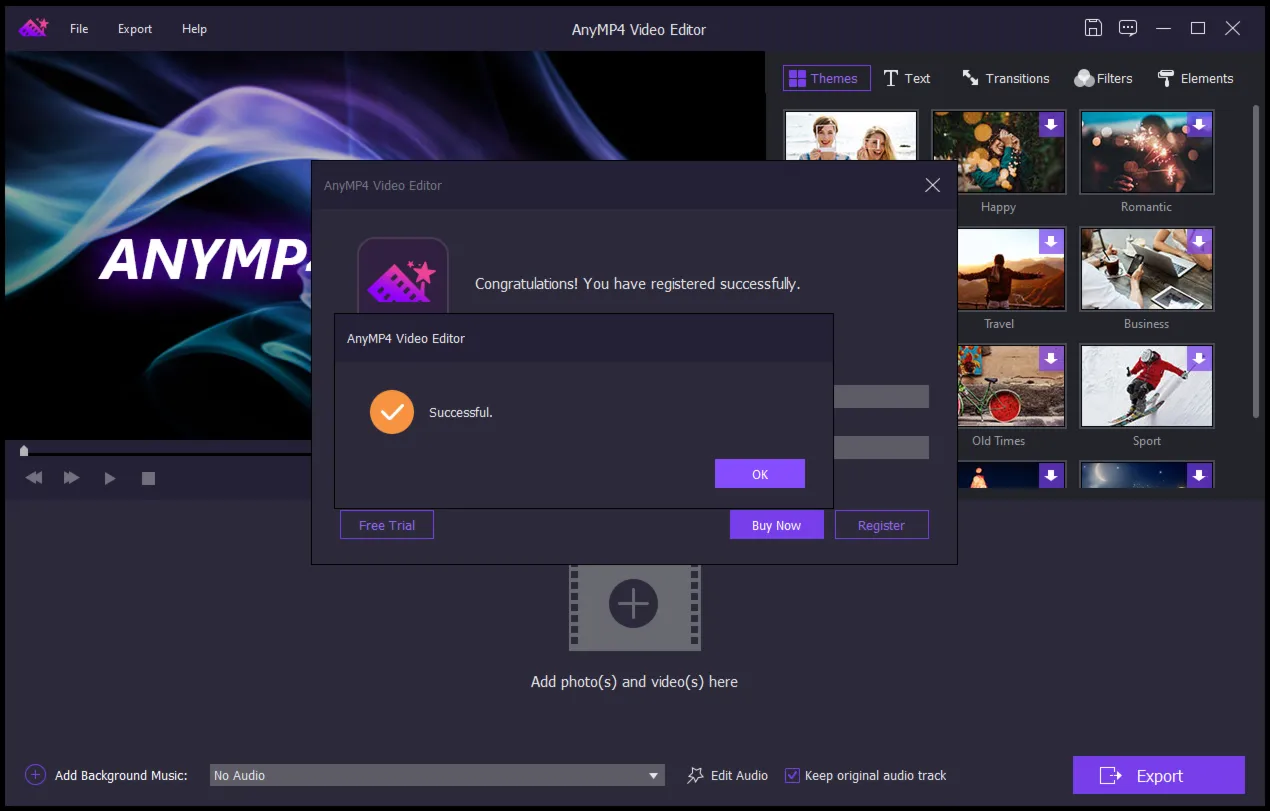Download the Old Times theme via arrow icon

click(1051, 359)
